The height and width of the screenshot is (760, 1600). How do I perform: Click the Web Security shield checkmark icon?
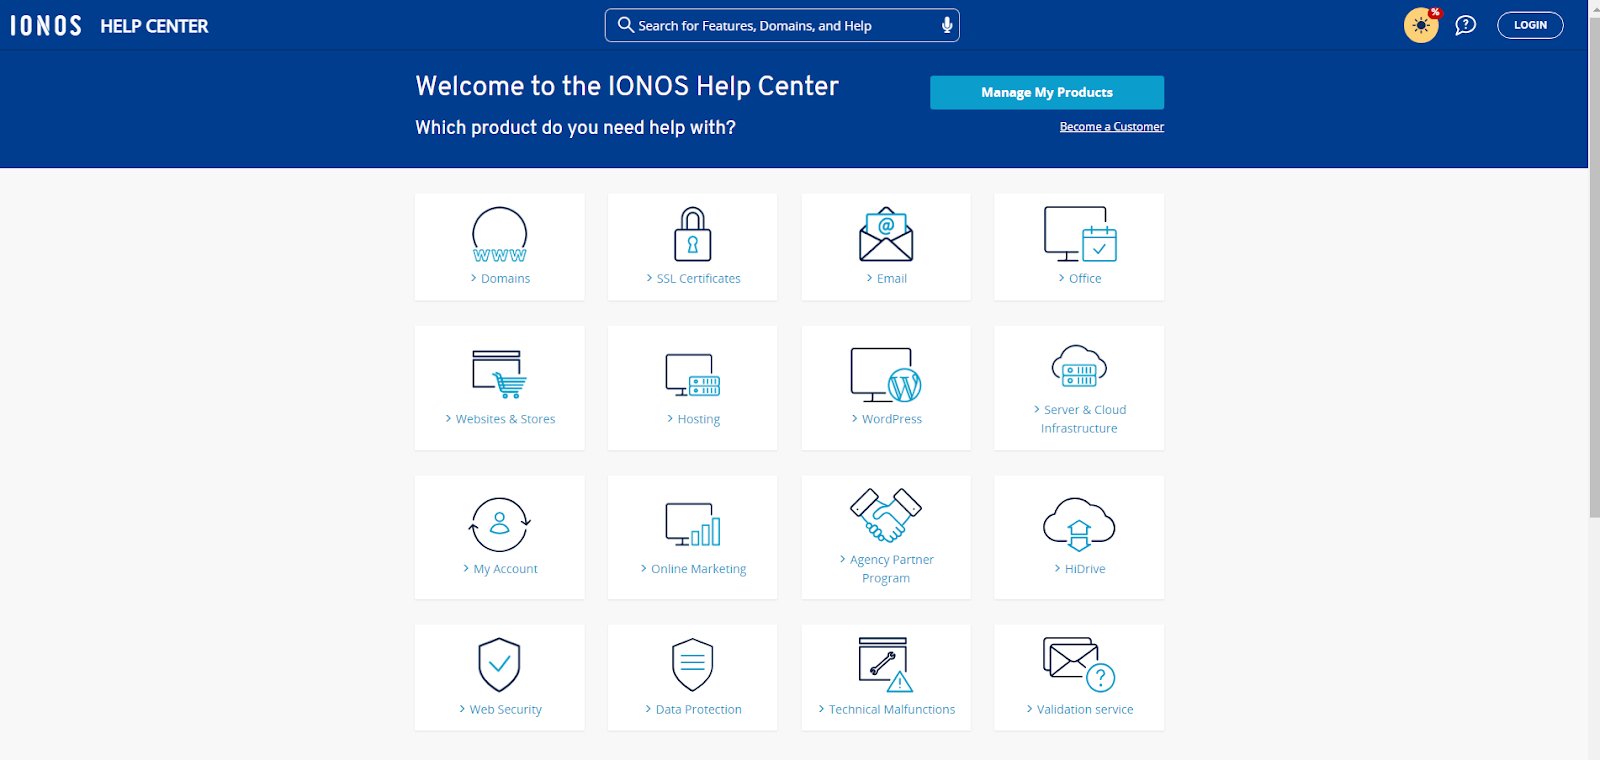point(500,665)
